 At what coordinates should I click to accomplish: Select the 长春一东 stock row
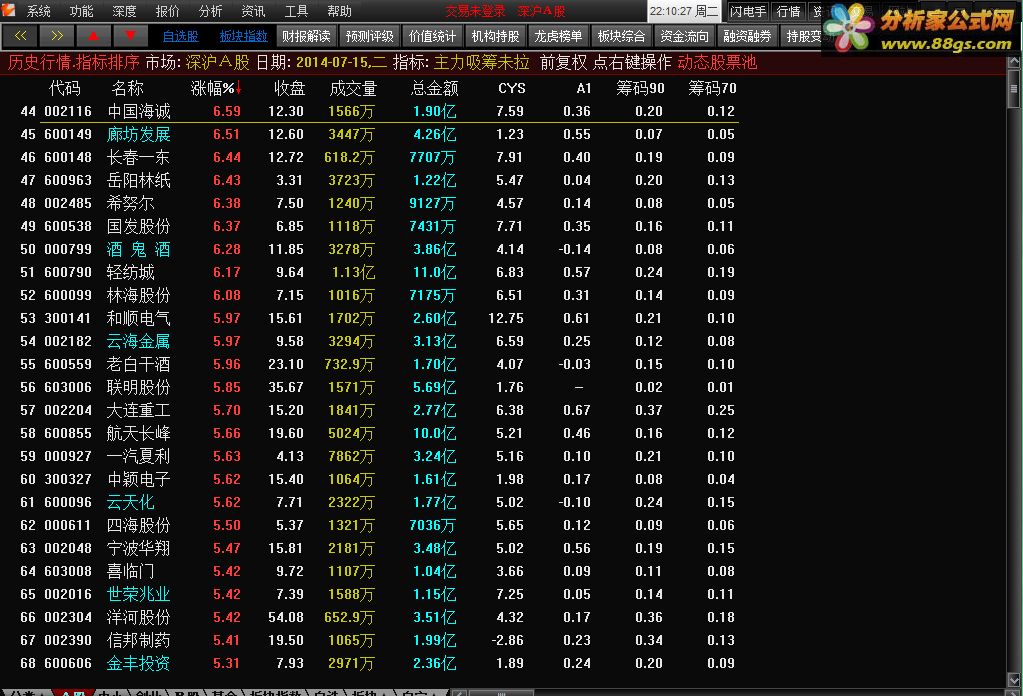378,157
